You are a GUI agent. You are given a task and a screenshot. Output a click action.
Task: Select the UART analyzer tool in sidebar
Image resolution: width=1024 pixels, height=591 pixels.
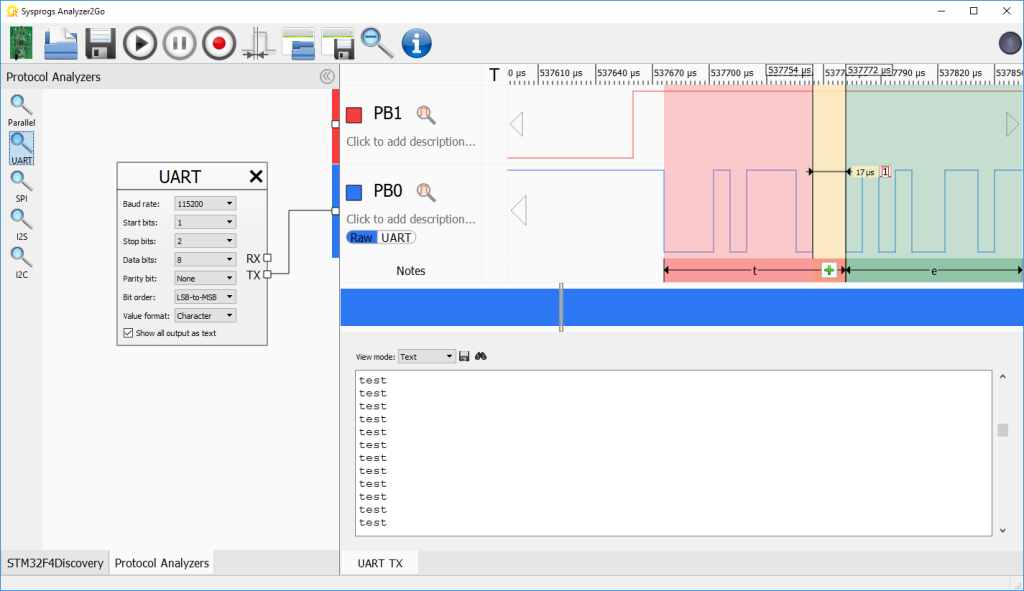click(x=21, y=145)
